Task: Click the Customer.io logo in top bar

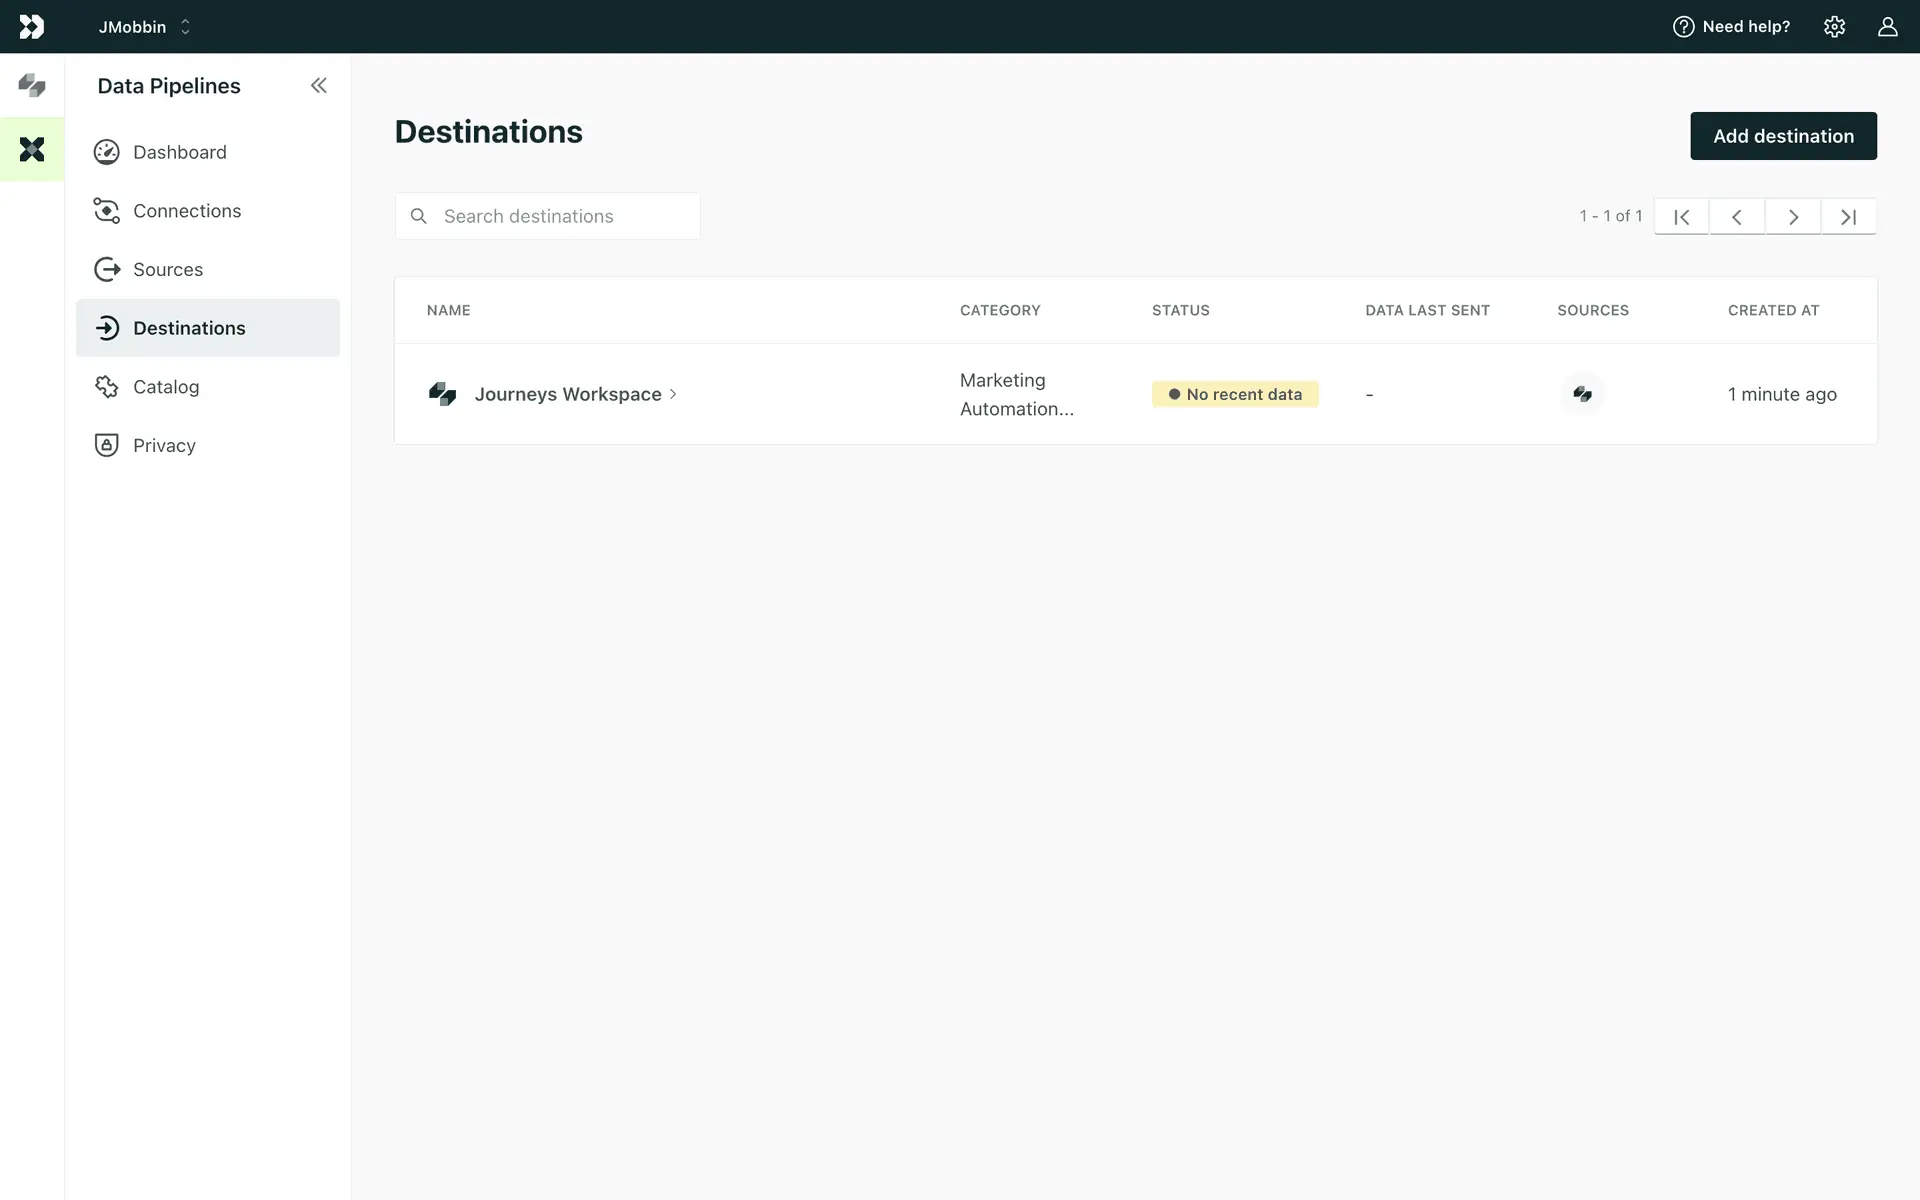Action: 32,27
